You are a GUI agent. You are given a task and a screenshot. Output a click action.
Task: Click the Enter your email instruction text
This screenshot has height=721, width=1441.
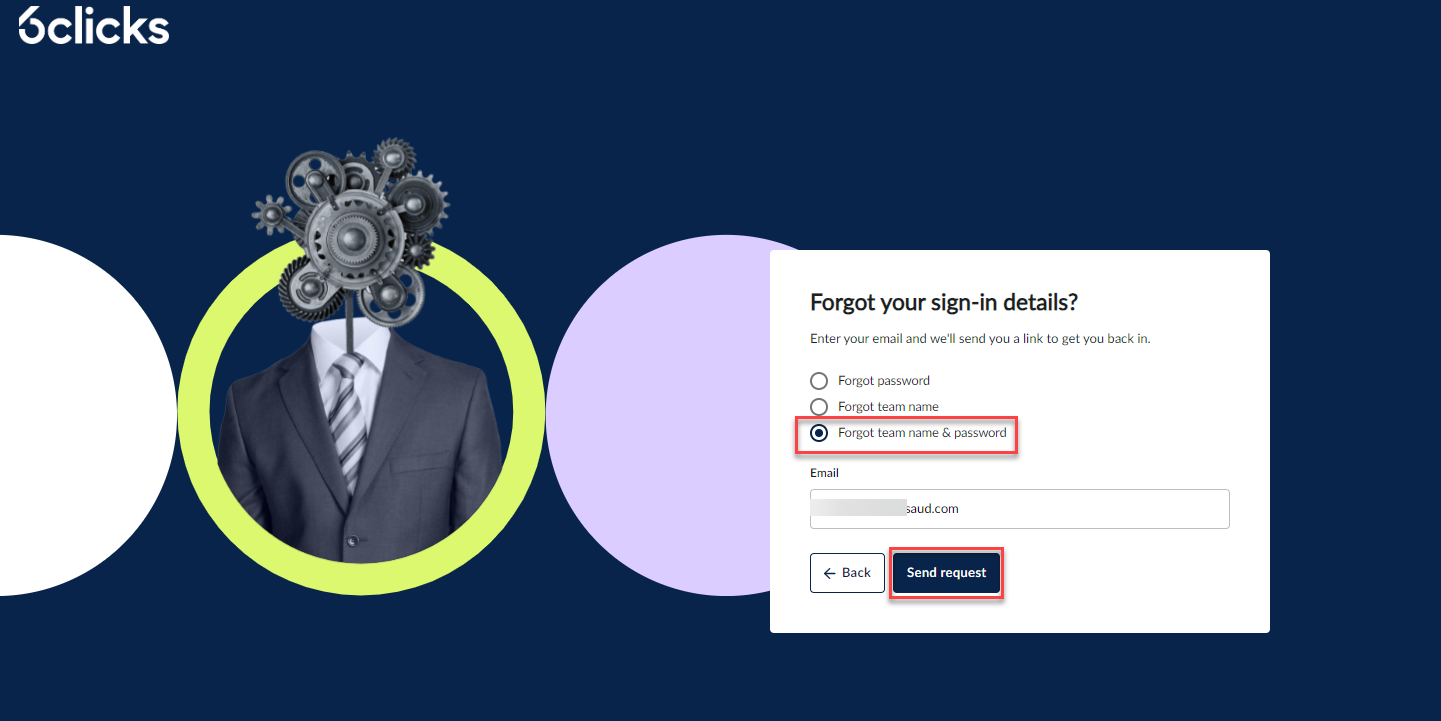(x=980, y=339)
